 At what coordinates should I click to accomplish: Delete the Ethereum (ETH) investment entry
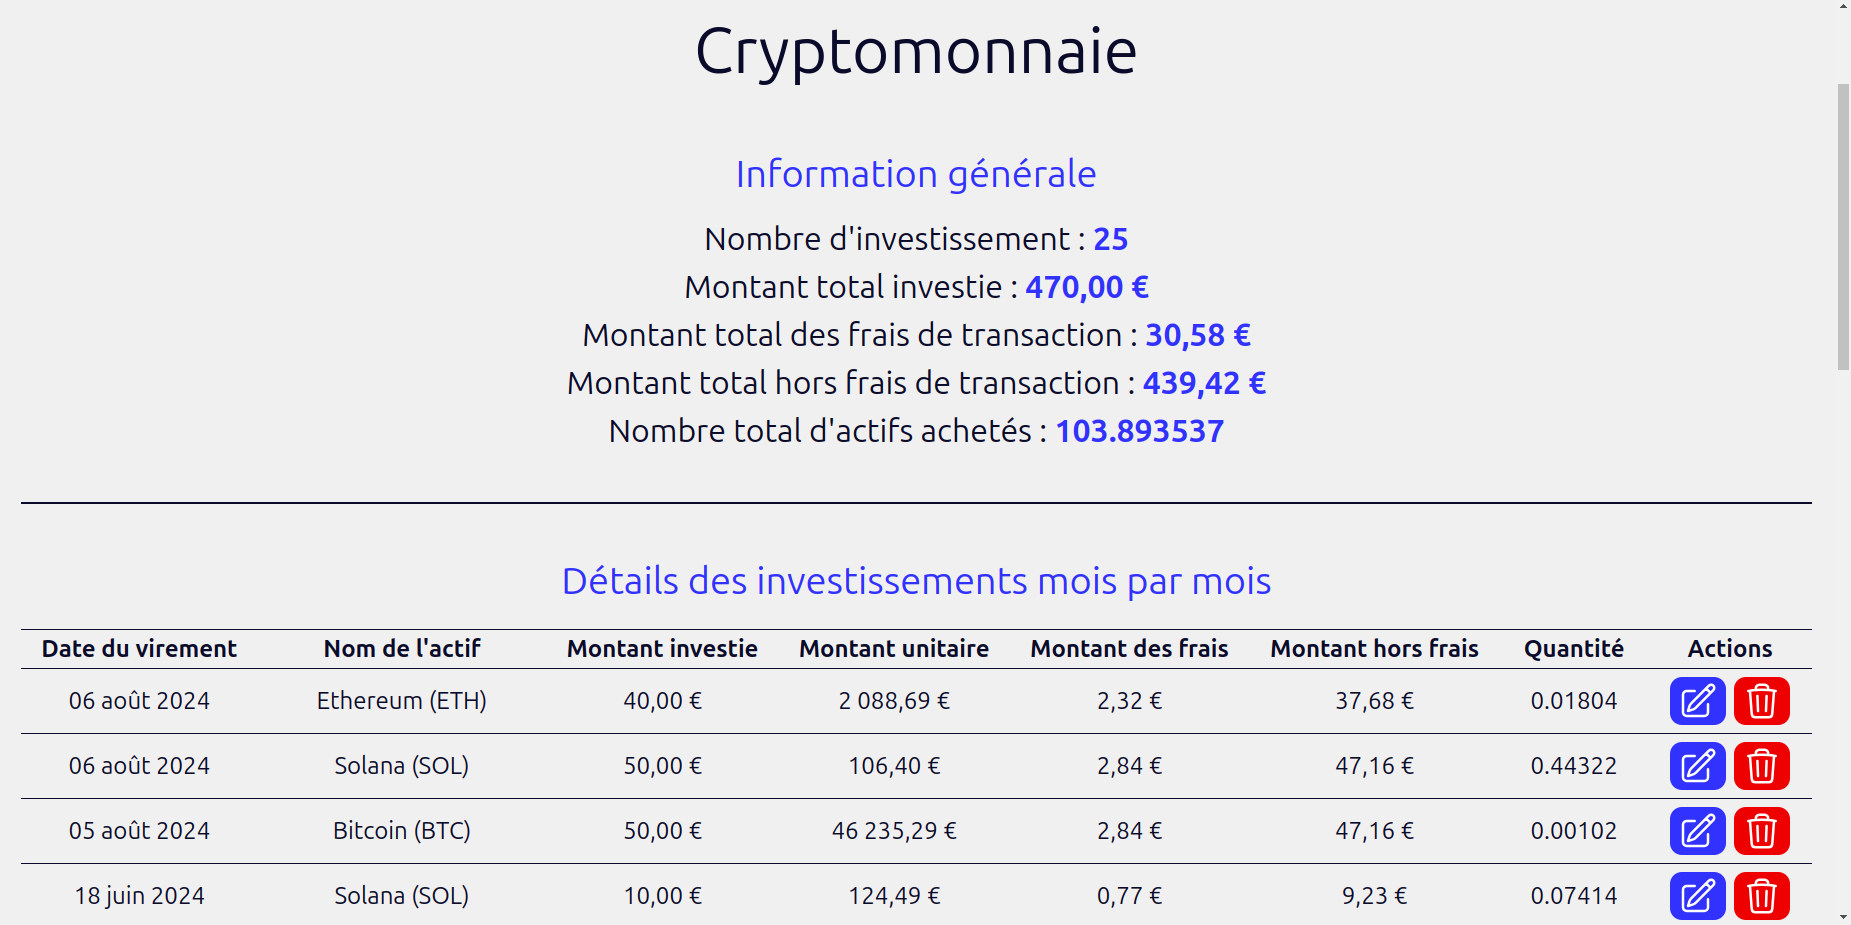(1762, 701)
